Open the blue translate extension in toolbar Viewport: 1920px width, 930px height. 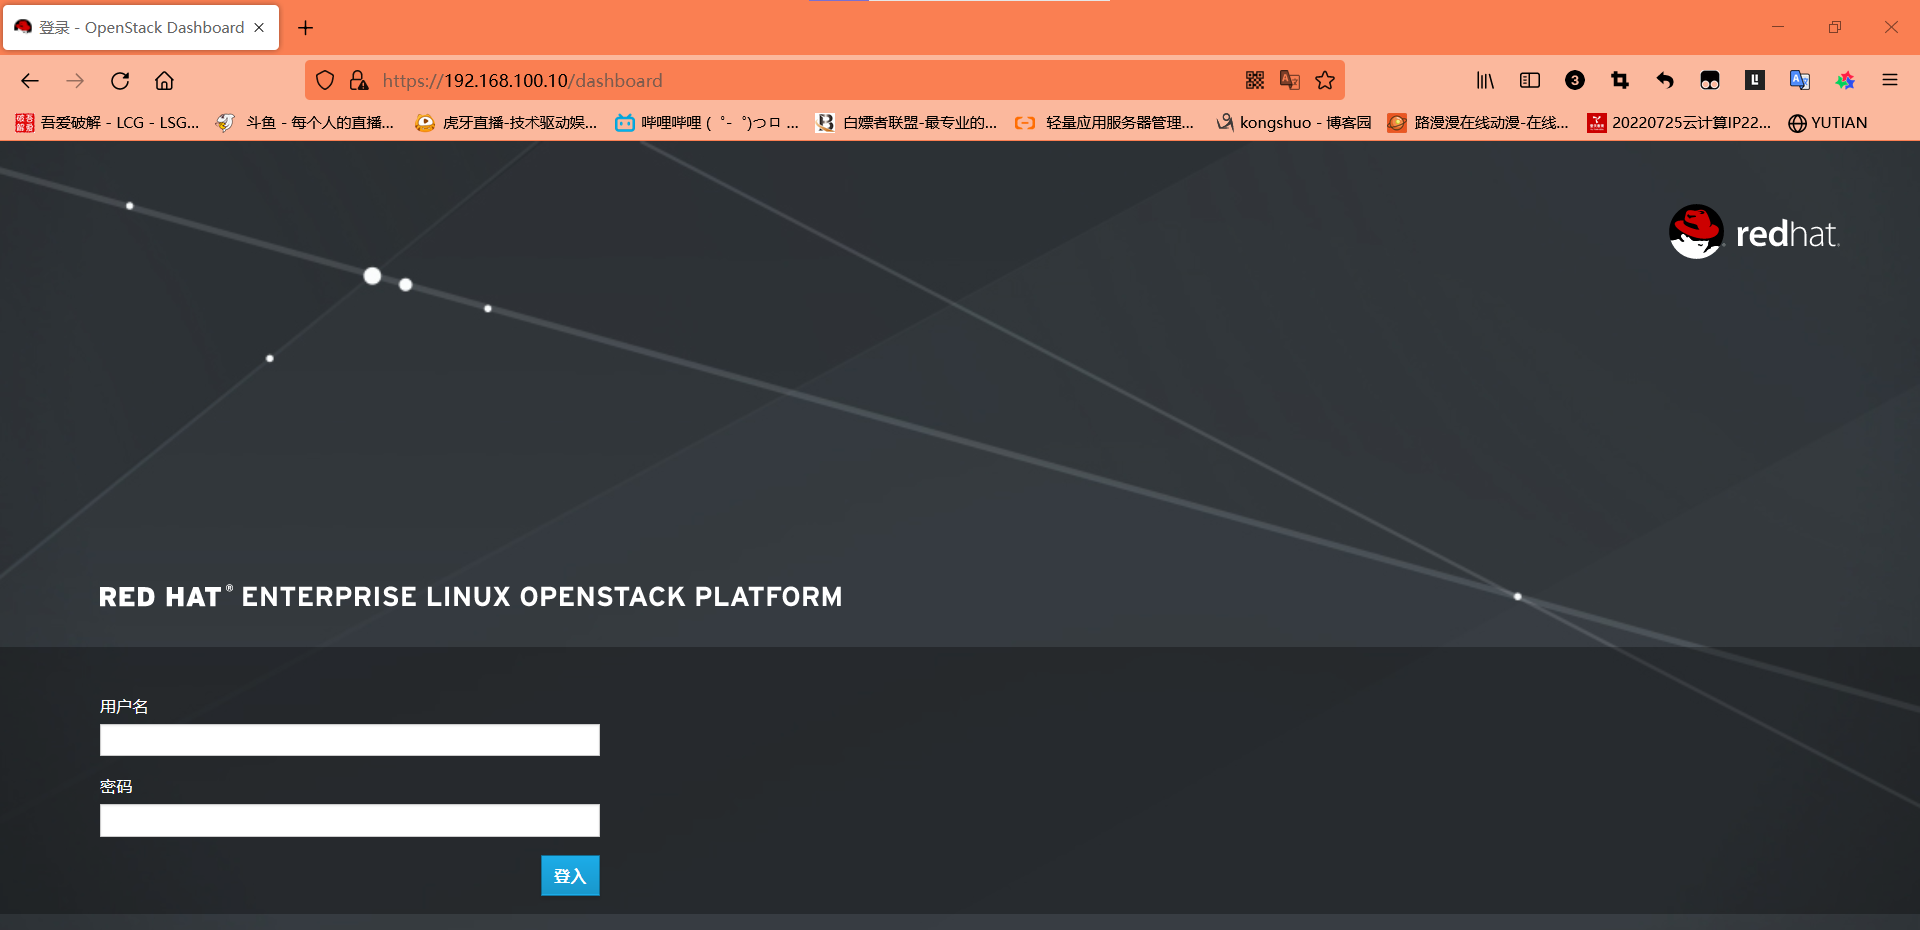(1800, 81)
